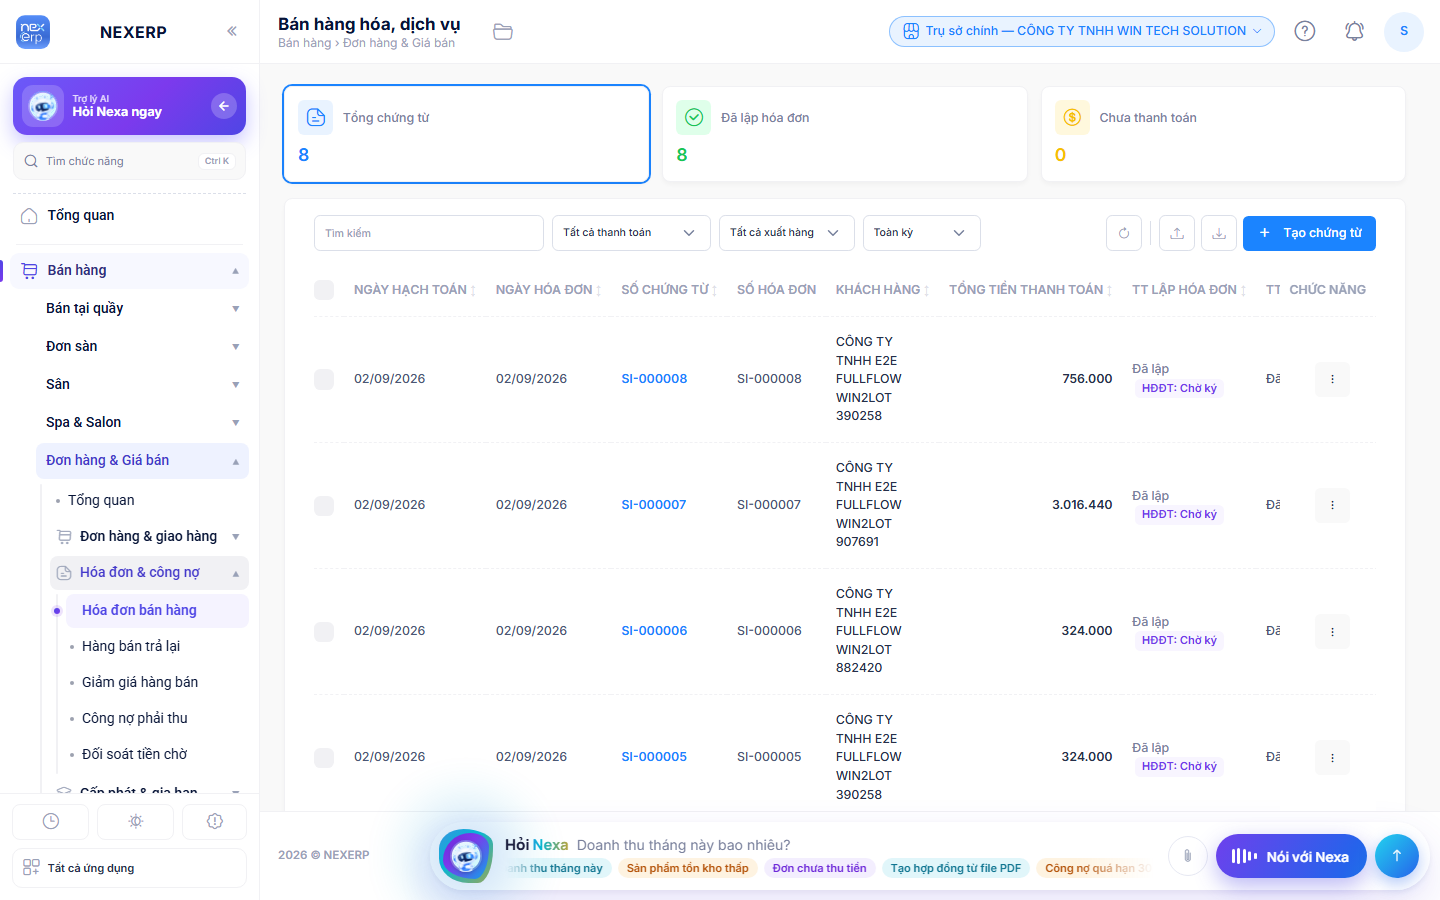Click the theme brightness icon in sidebar footer
The width and height of the screenshot is (1440, 900).
point(136,821)
